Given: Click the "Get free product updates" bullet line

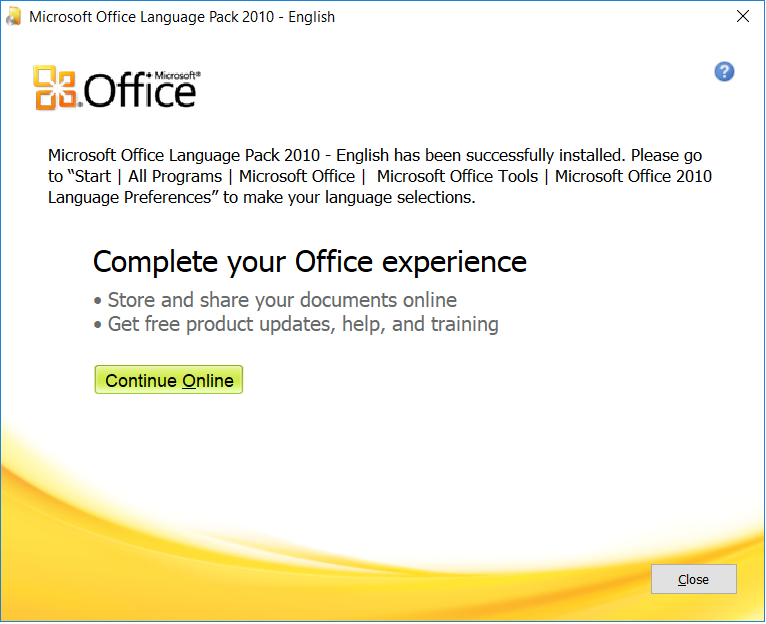Looking at the screenshot, I should [302, 324].
